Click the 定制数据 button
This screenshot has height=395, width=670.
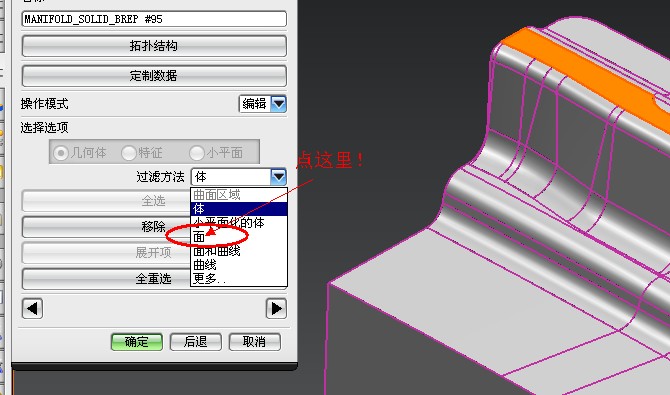[154, 76]
